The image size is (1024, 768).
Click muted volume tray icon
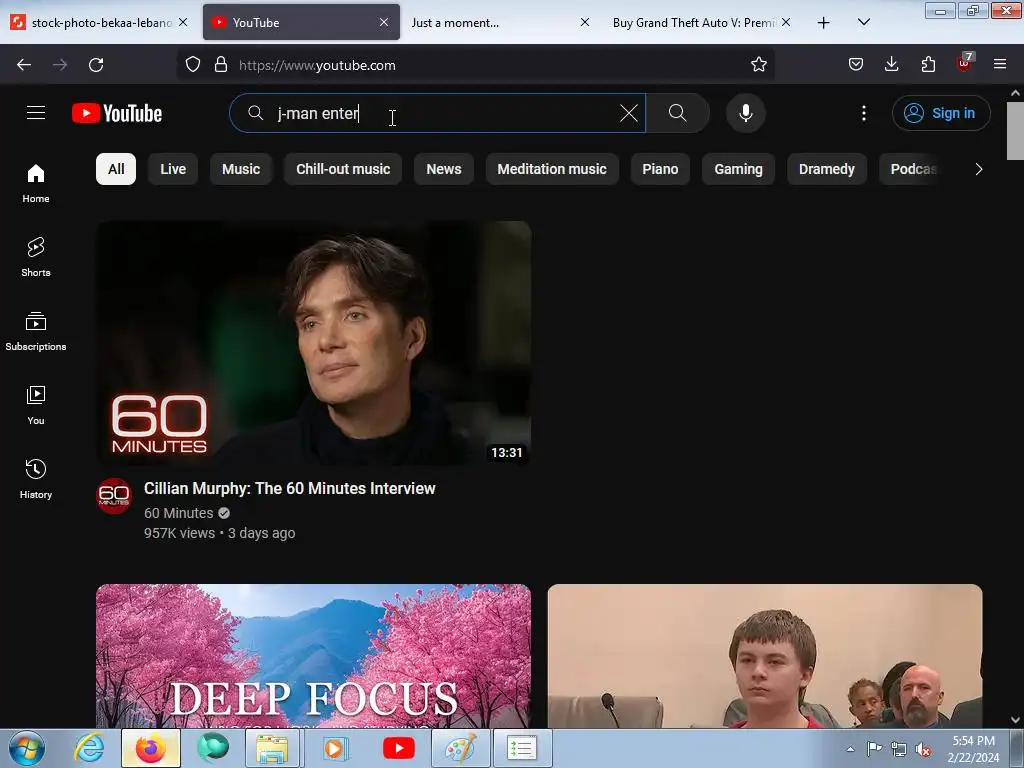click(x=923, y=749)
